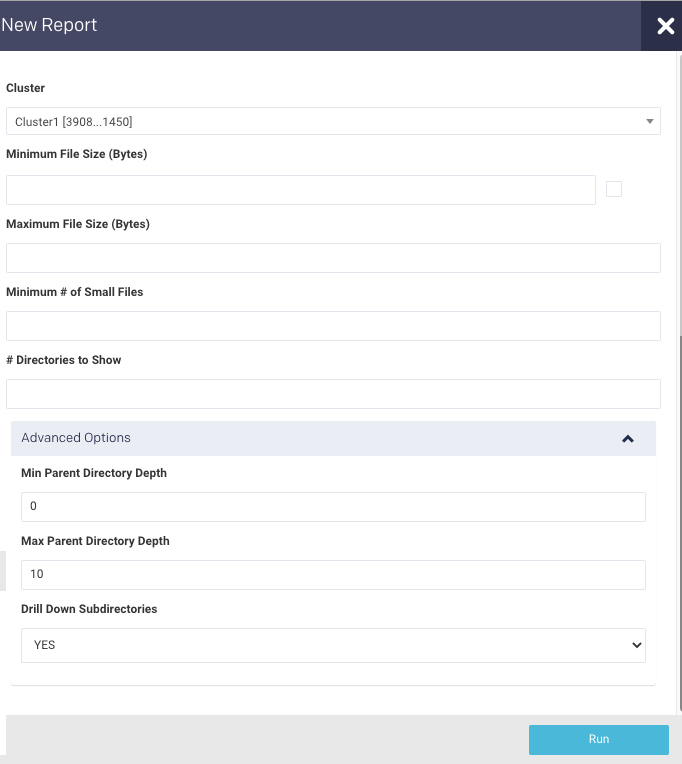The height and width of the screenshot is (764, 682).
Task: Focus the Maximum File Size input
Action: 333,258
